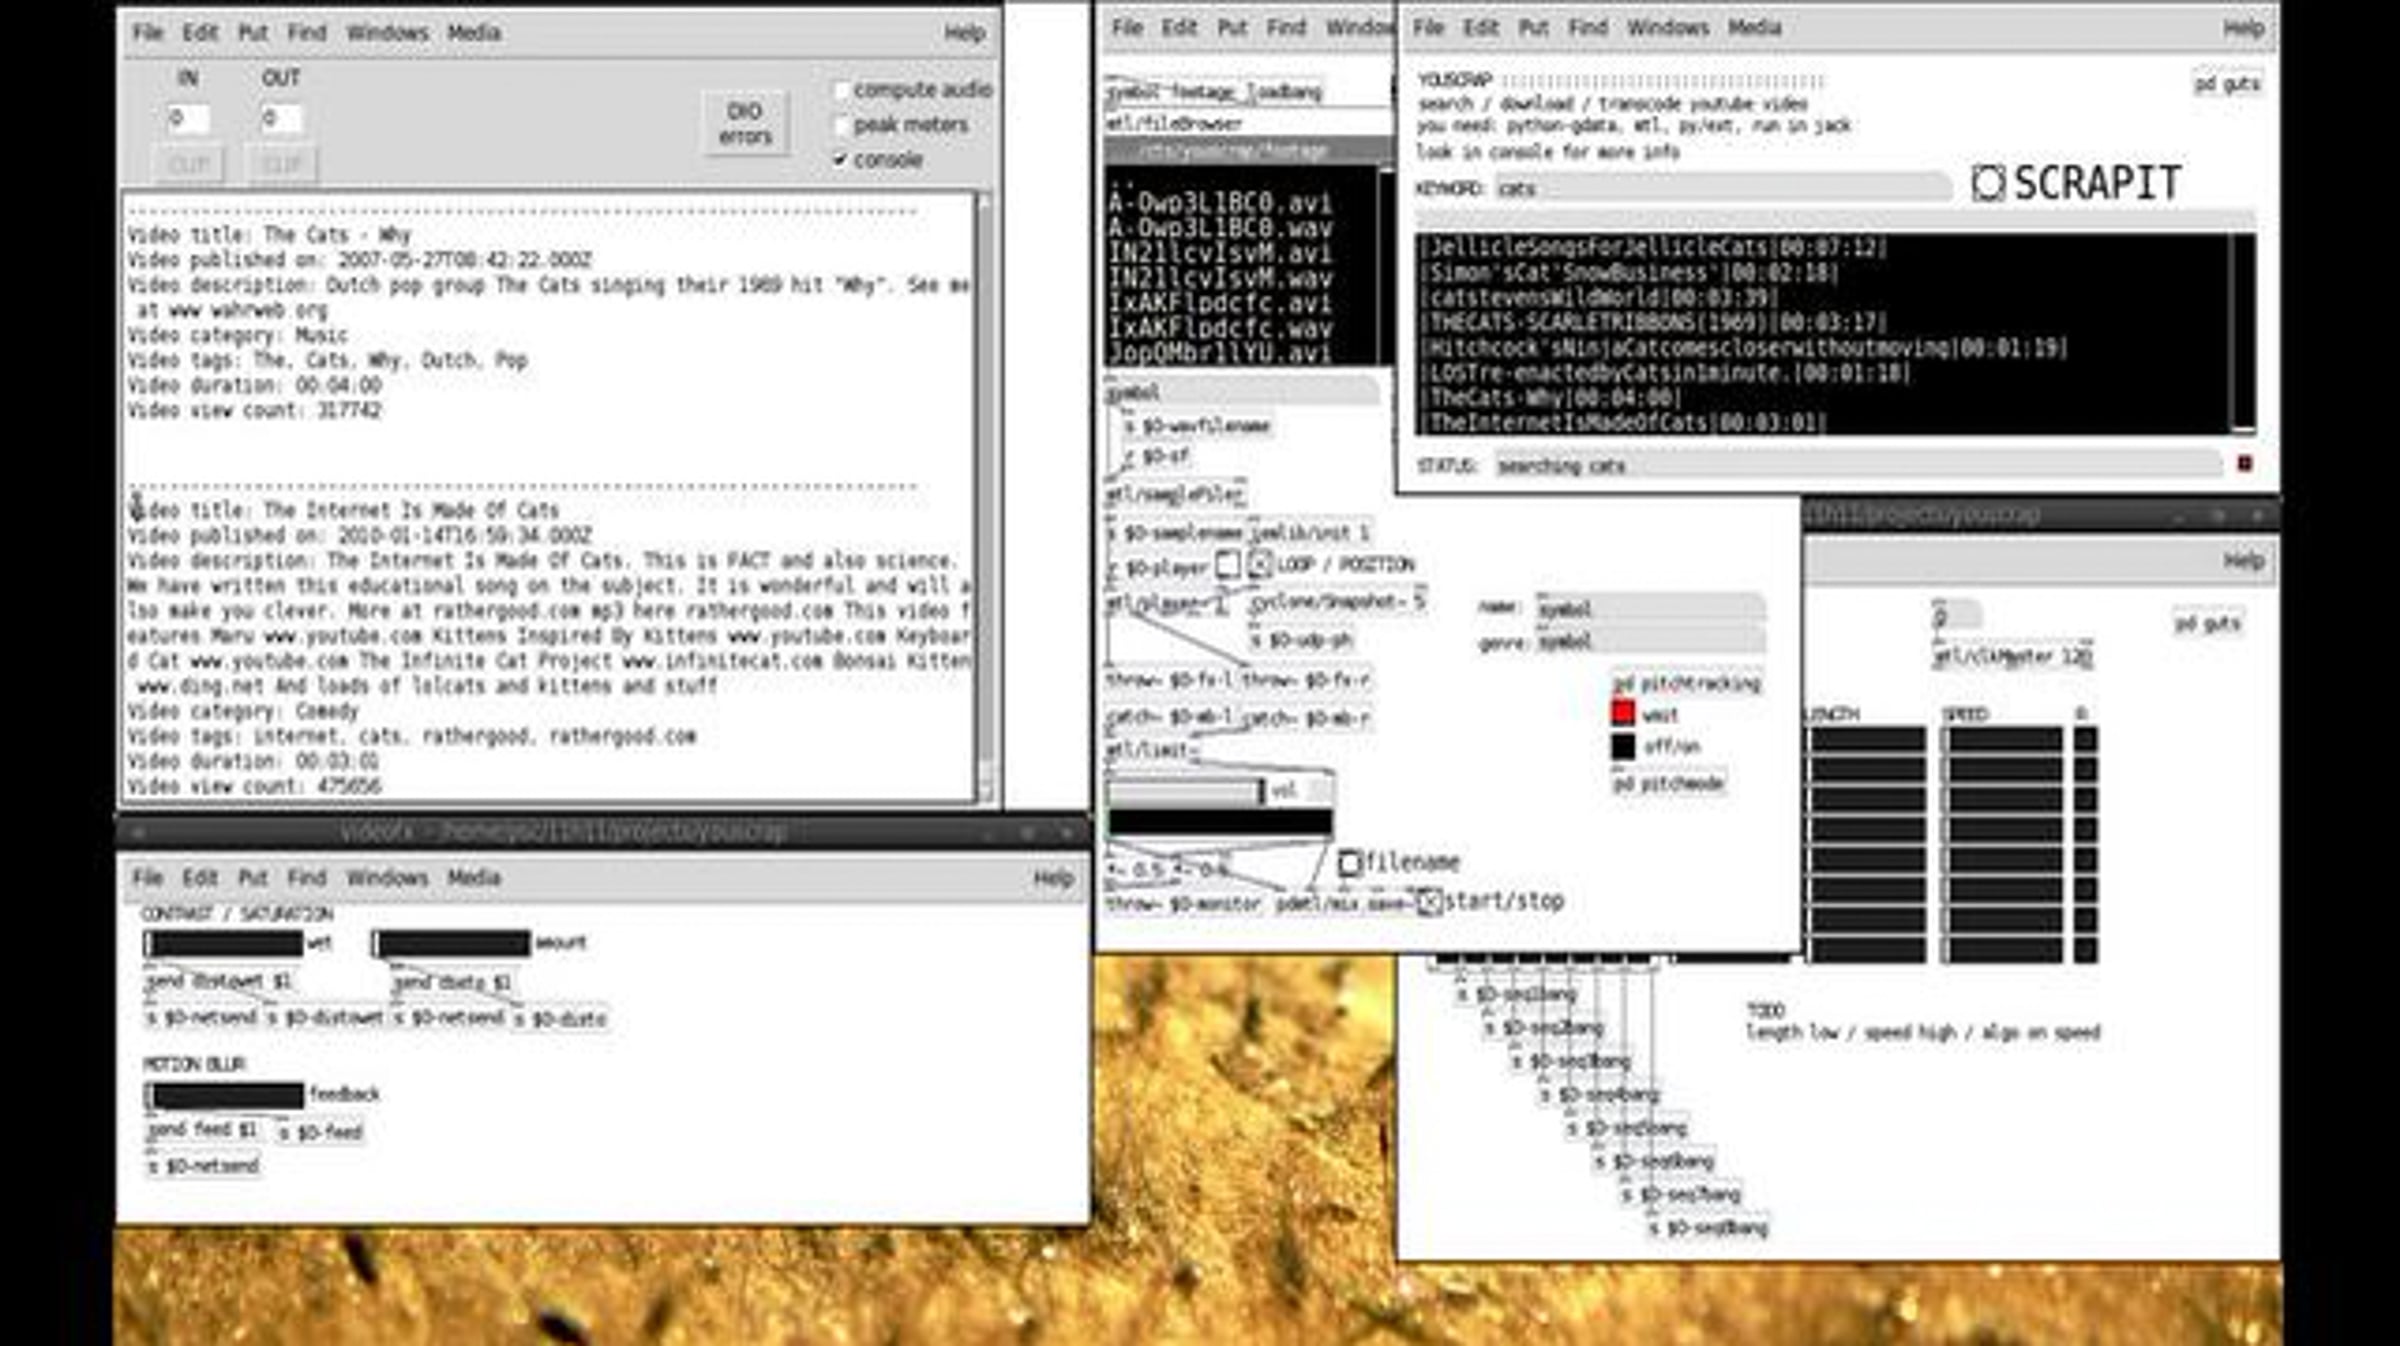The image size is (2400, 1346).
Task: Click the s $0-seq8bang object
Action: click(x=1708, y=1228)
